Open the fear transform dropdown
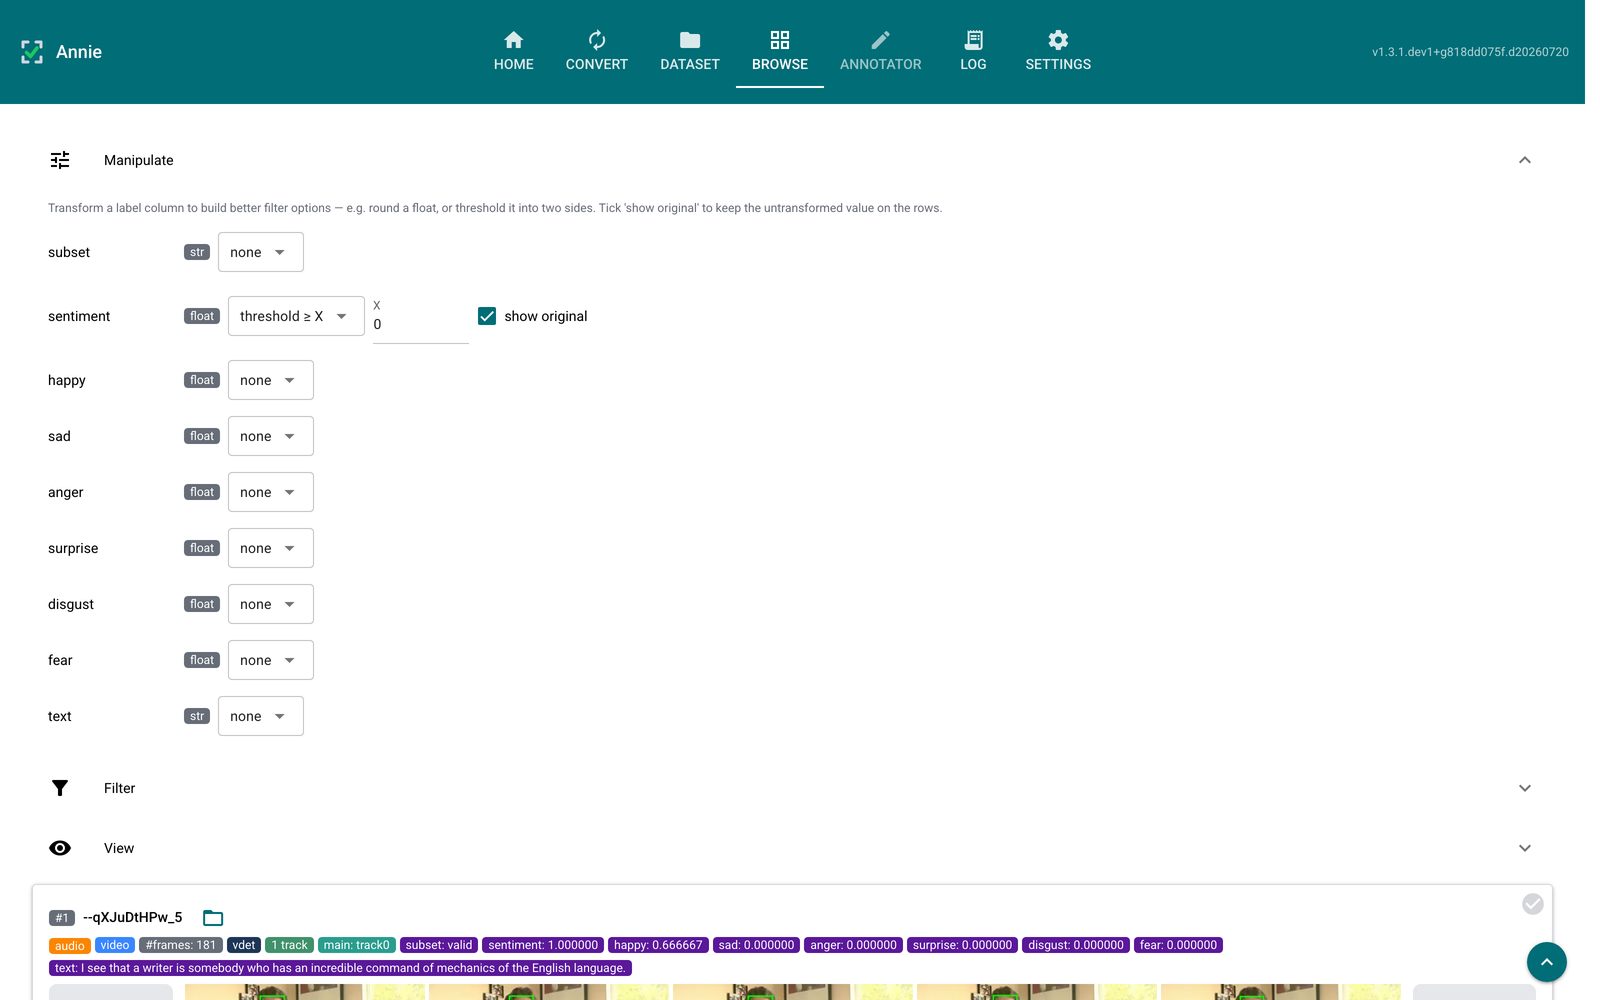 click(271, 660)
